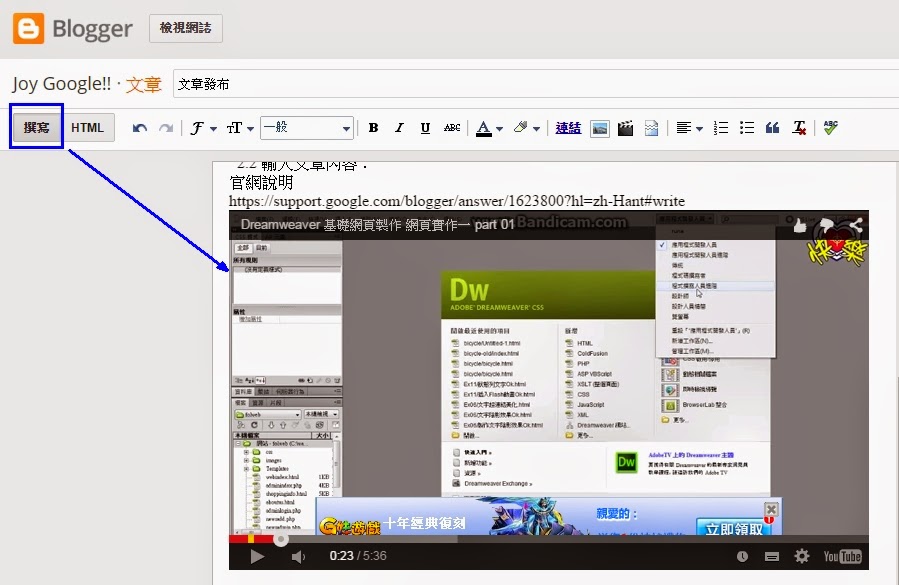This screenshot has width=899, height=585.
Task: Click the 文章 posts link
Action: click(143, 85)
